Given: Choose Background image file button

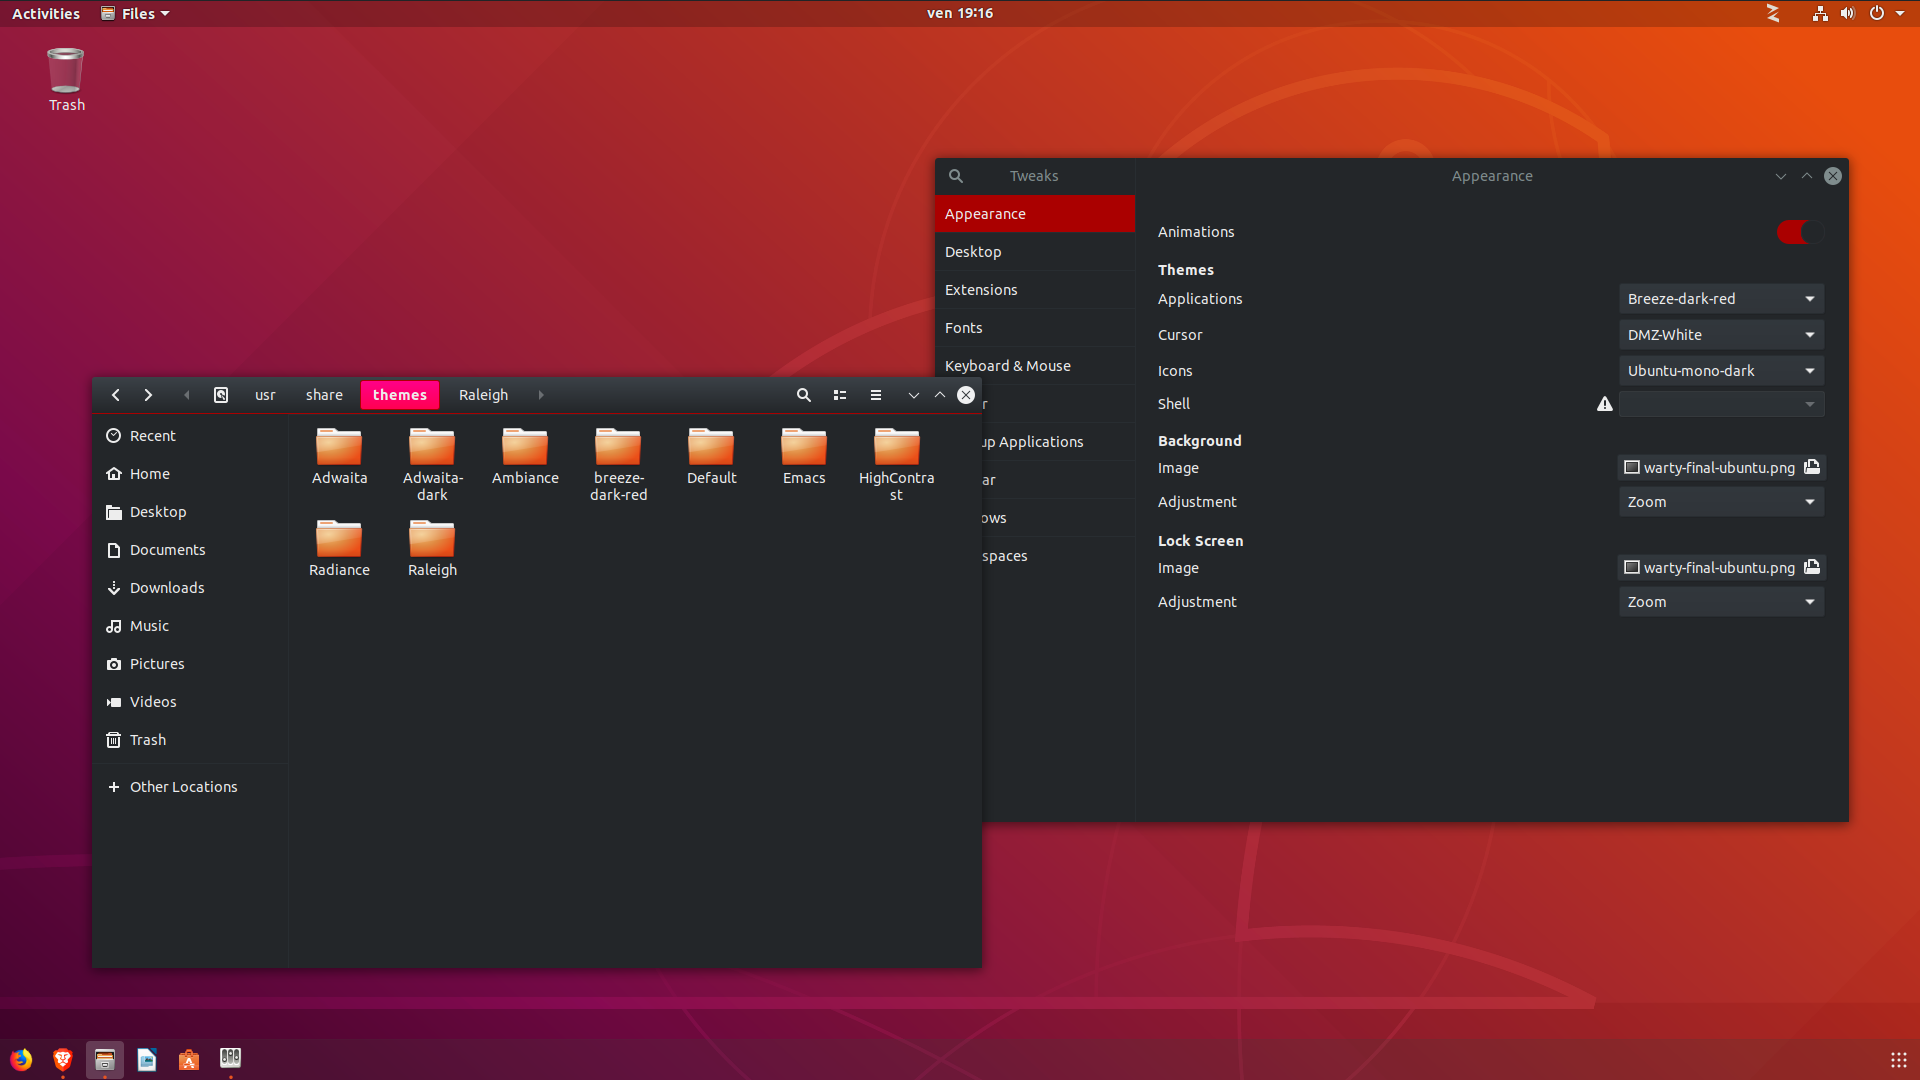Looking at the screenshot, I should 1721,468.
